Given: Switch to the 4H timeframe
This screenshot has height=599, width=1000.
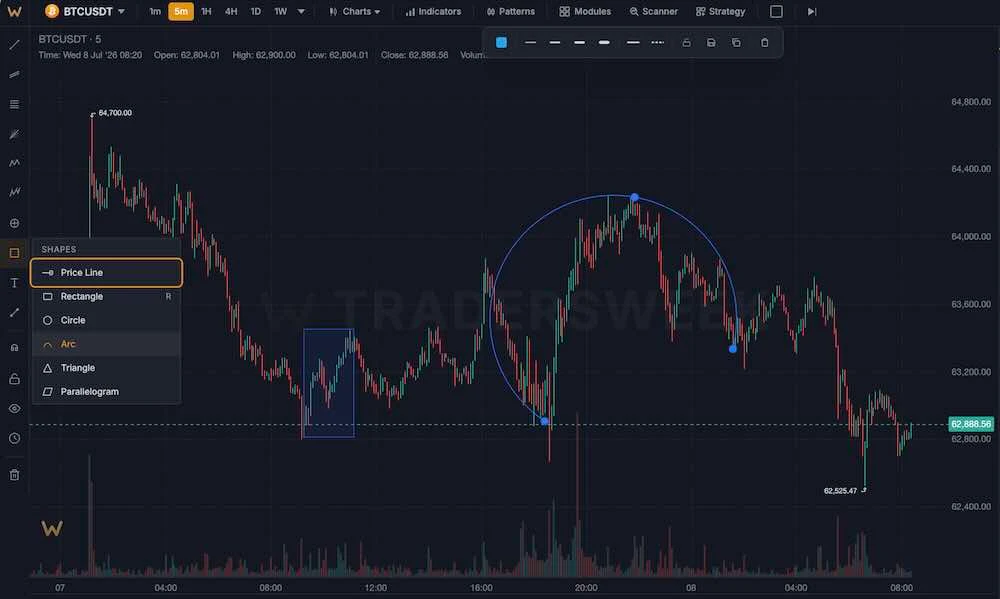Looking at the screenshot, I should pyautogui.click(x=231, y=11).
